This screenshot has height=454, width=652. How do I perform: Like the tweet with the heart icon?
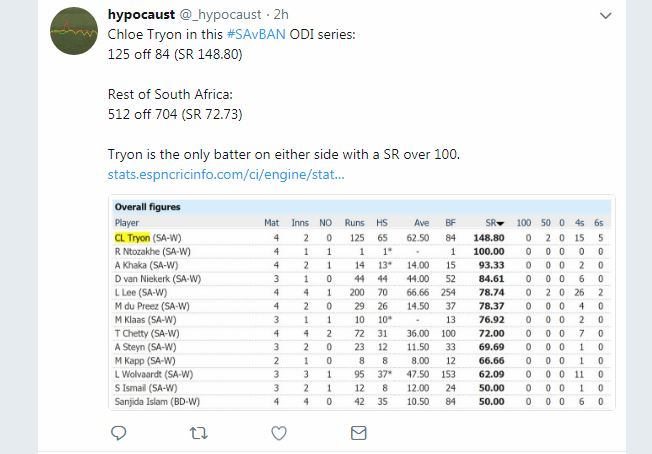click(279, 433)
